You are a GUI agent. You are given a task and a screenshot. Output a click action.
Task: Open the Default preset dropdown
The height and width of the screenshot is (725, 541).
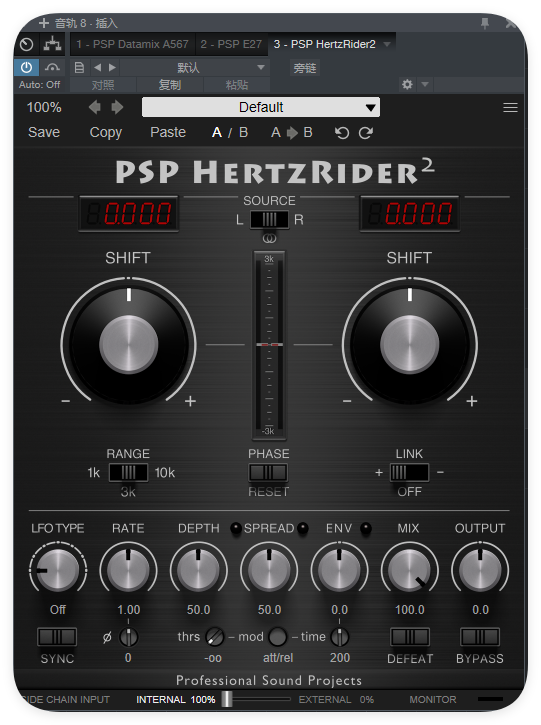(x=261, y=107)
